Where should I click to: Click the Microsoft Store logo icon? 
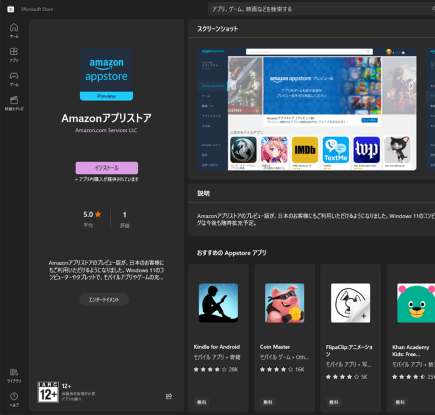11,9
